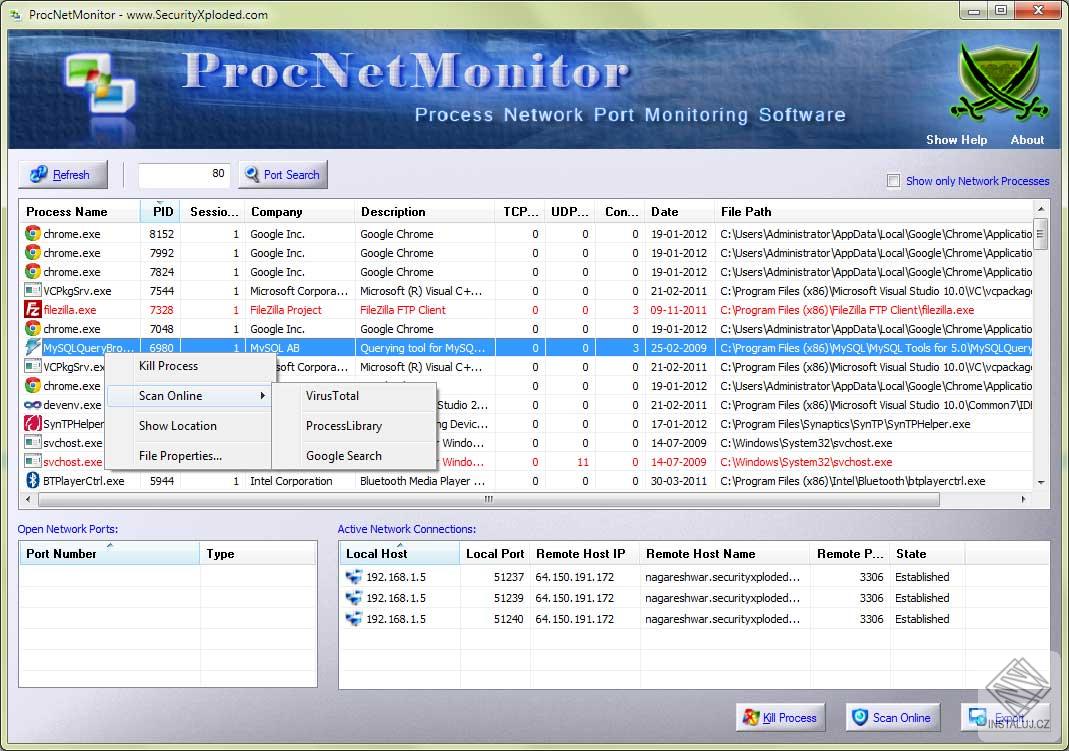Click the magnifier icon on Port Search
Viewport: 1069px width, 751px height.
[252, 174]
